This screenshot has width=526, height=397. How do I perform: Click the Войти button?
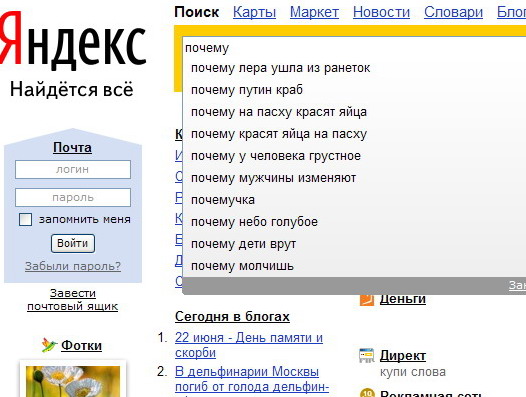73,243
